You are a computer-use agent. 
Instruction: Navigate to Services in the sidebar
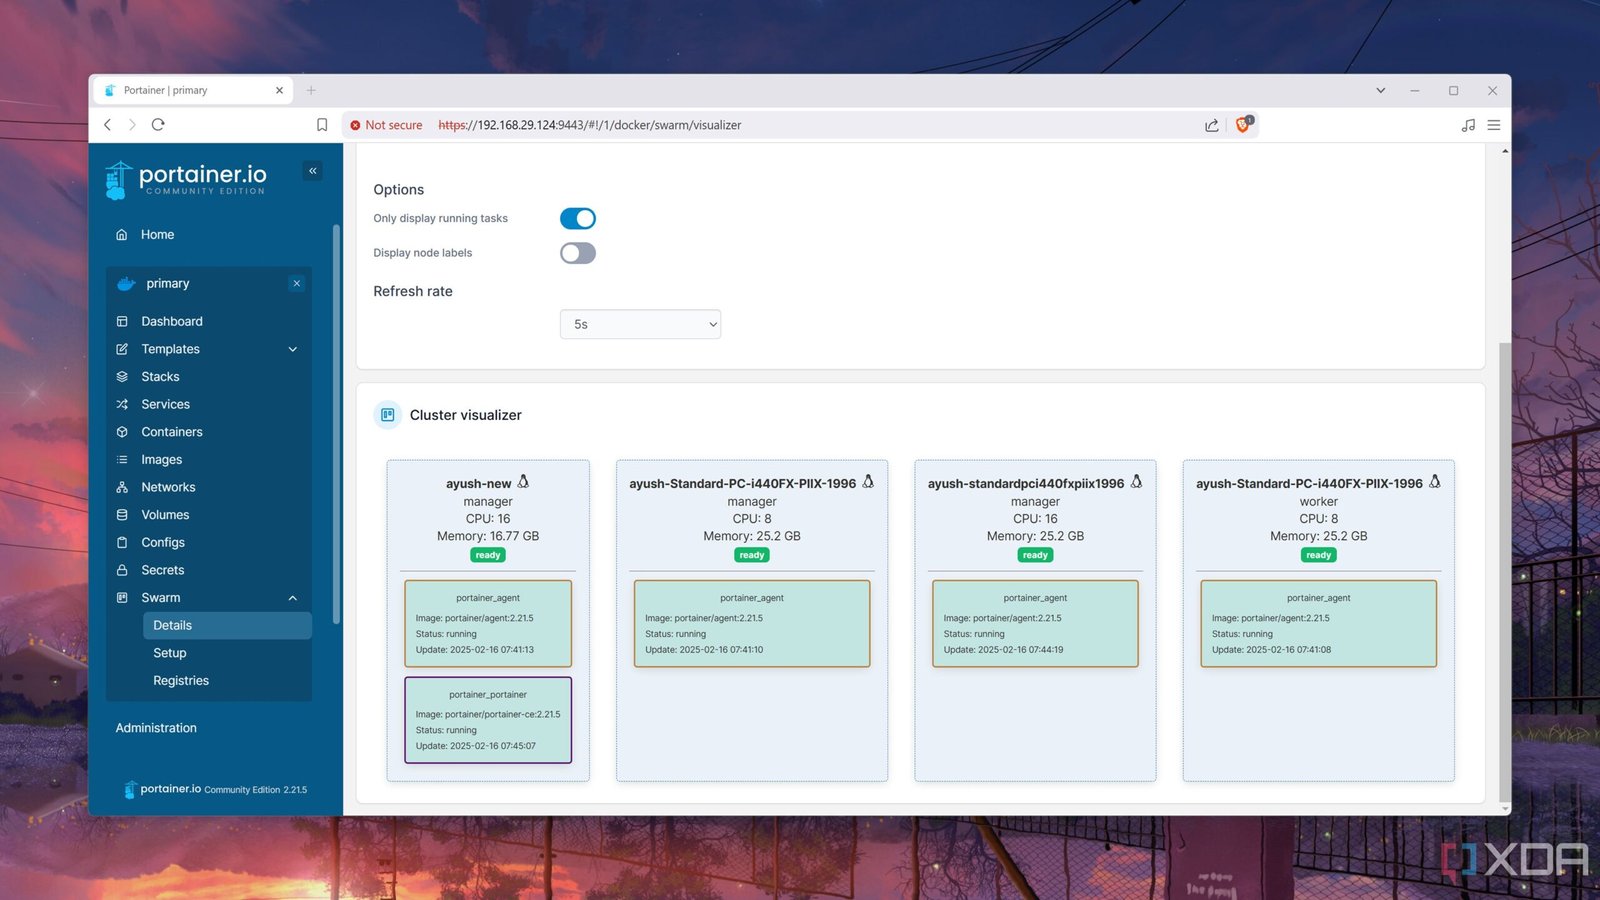click(165, 404)
